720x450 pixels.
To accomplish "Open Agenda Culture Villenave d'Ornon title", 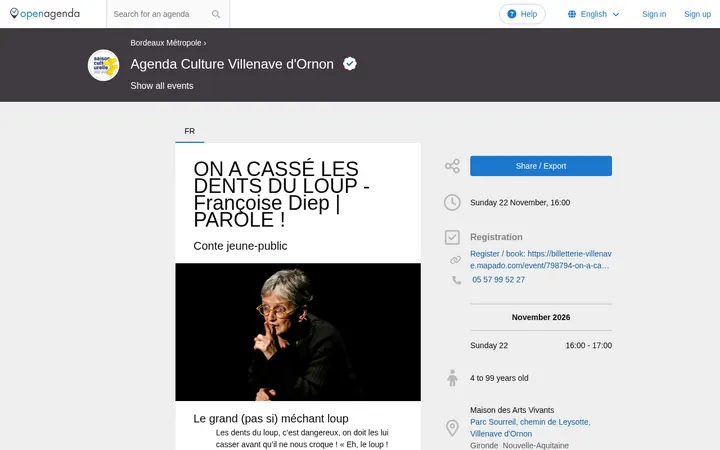I will [232, 64].
